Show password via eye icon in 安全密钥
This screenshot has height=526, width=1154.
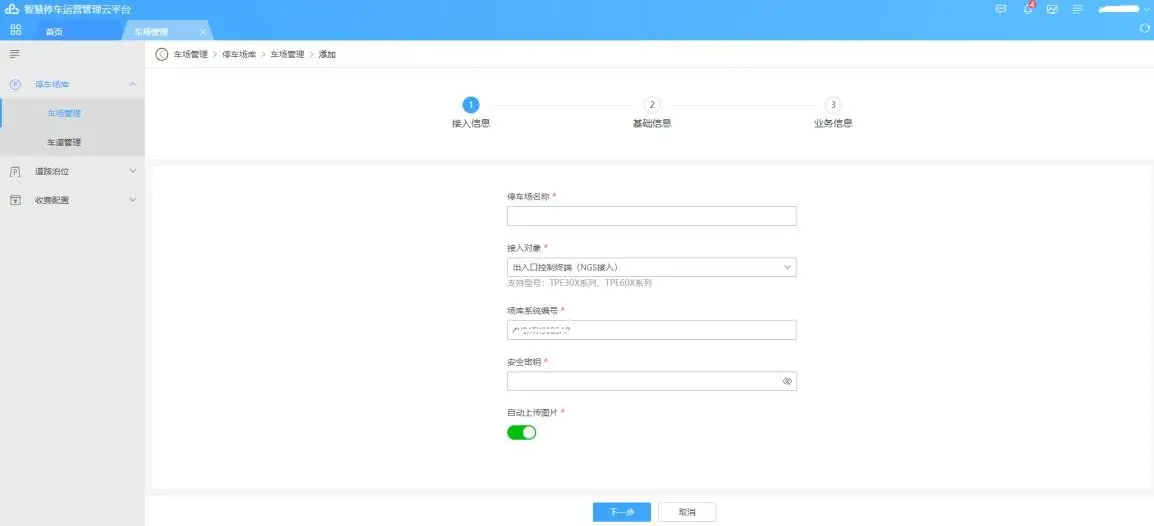pyautogui.click(x=786, y=382)
